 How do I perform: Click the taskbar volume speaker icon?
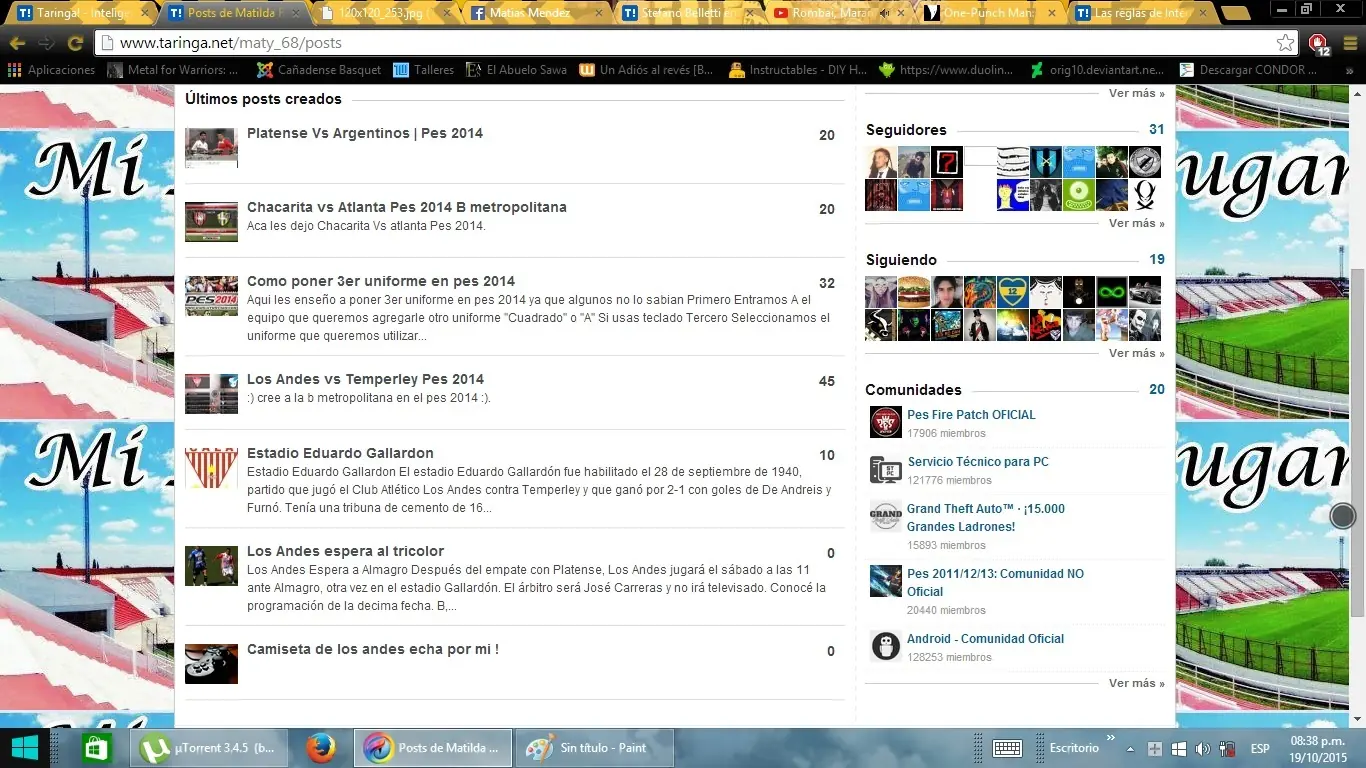click(1202, 749)
